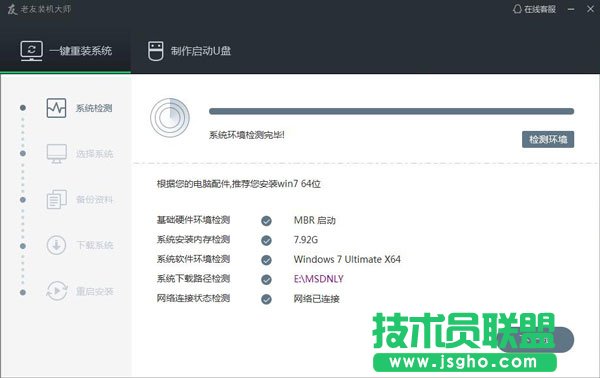Click the step dot beside 系统检测
This screenshot has width=600, height=378.
[23, 108]
